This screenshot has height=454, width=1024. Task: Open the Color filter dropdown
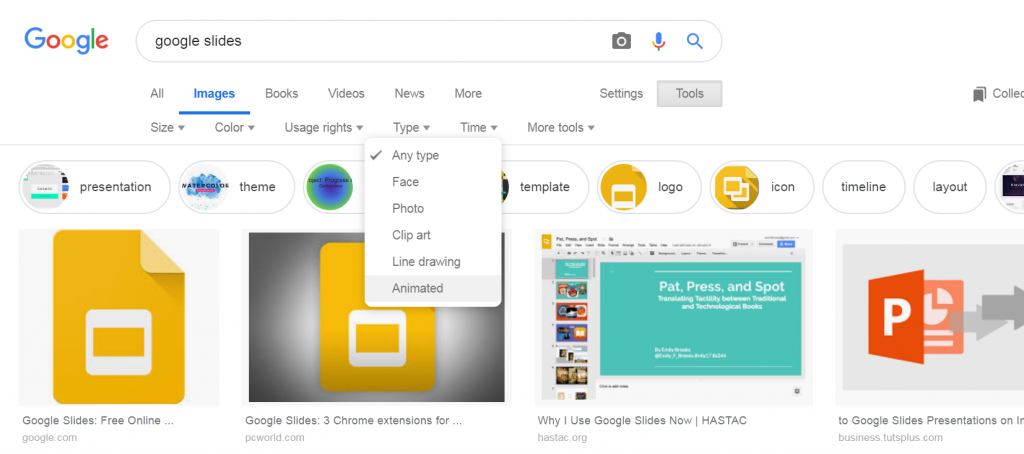[234, 127]
